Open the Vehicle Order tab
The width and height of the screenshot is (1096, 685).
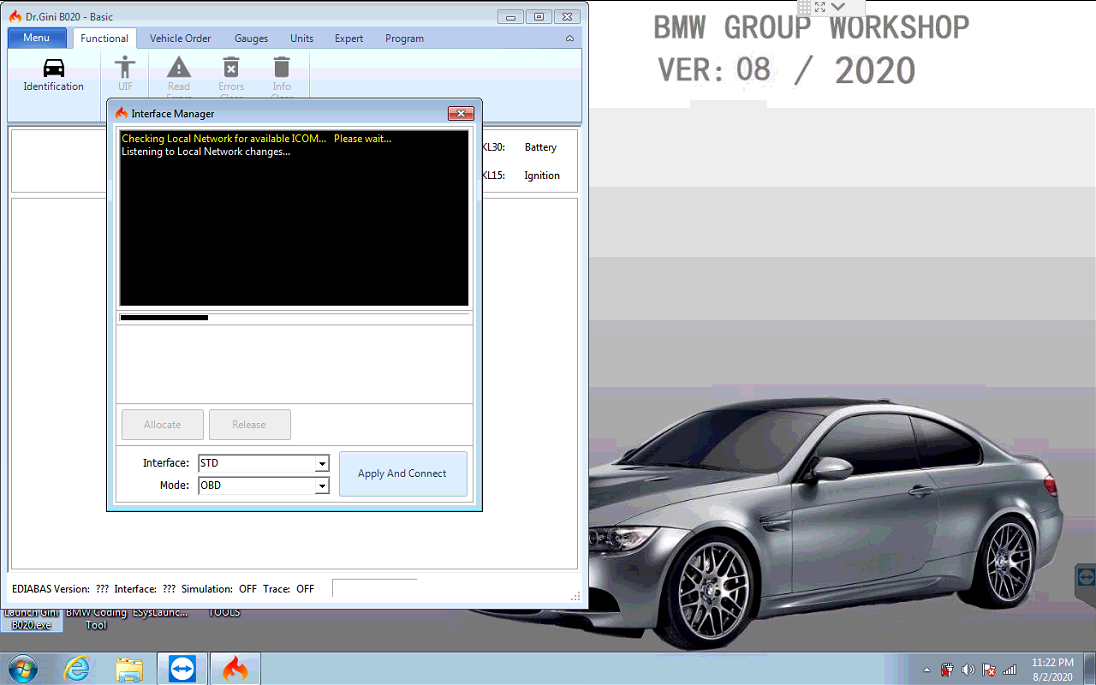click(x=180, y=38)
